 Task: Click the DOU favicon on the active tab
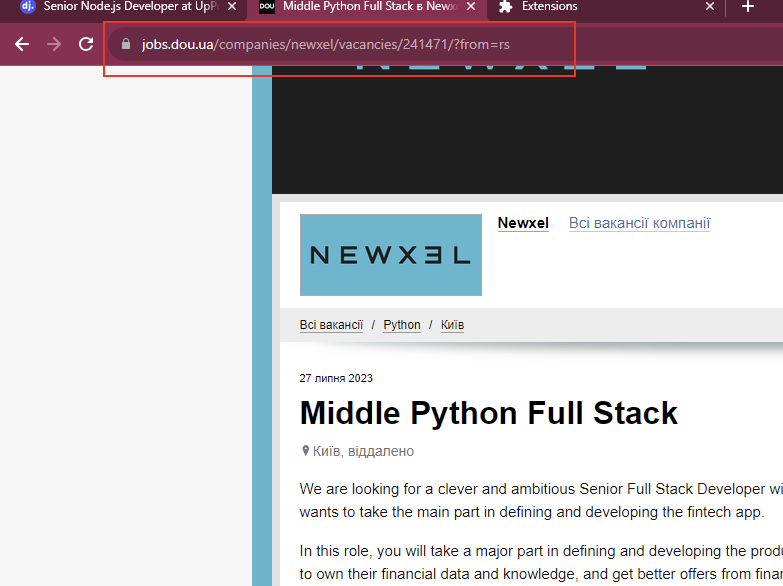(x=267, y=7)
